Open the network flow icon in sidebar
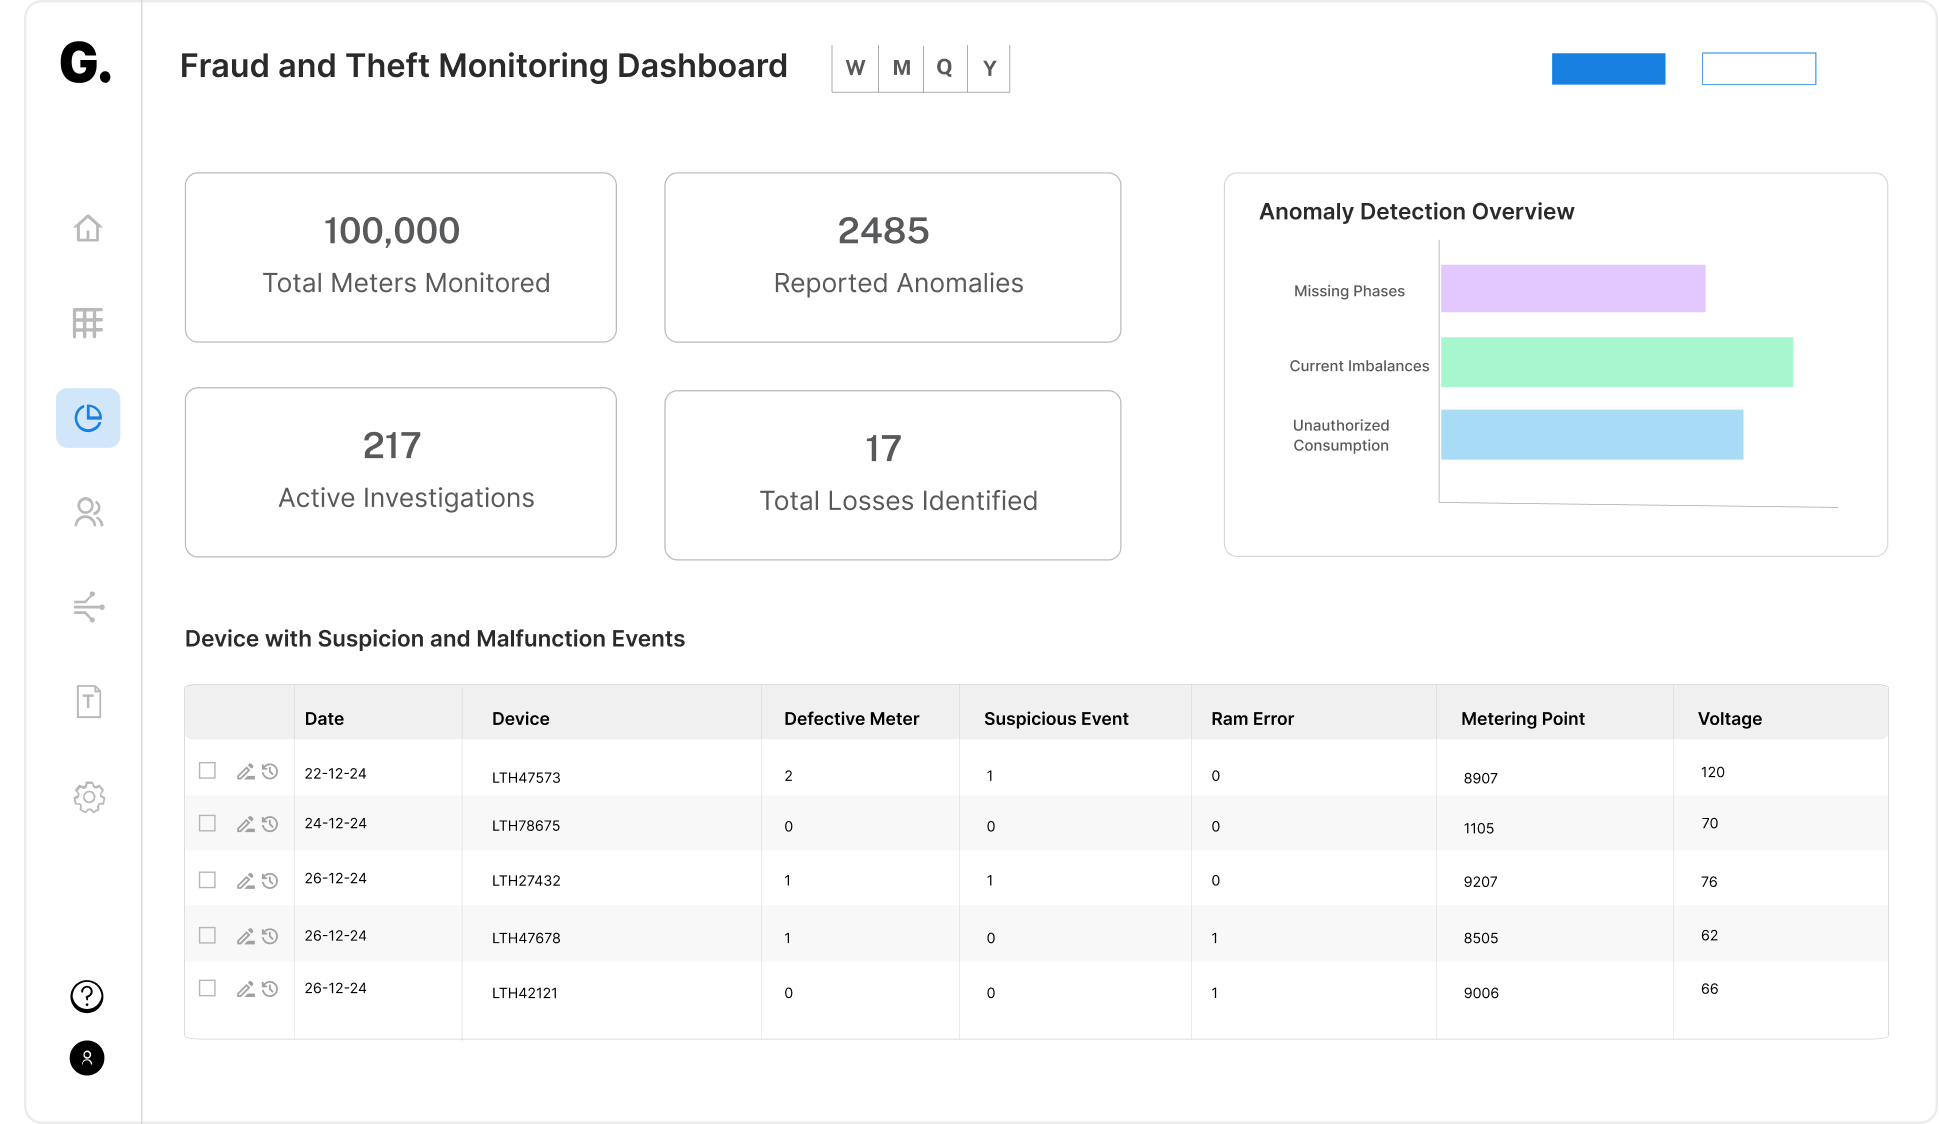 point(88,607)
